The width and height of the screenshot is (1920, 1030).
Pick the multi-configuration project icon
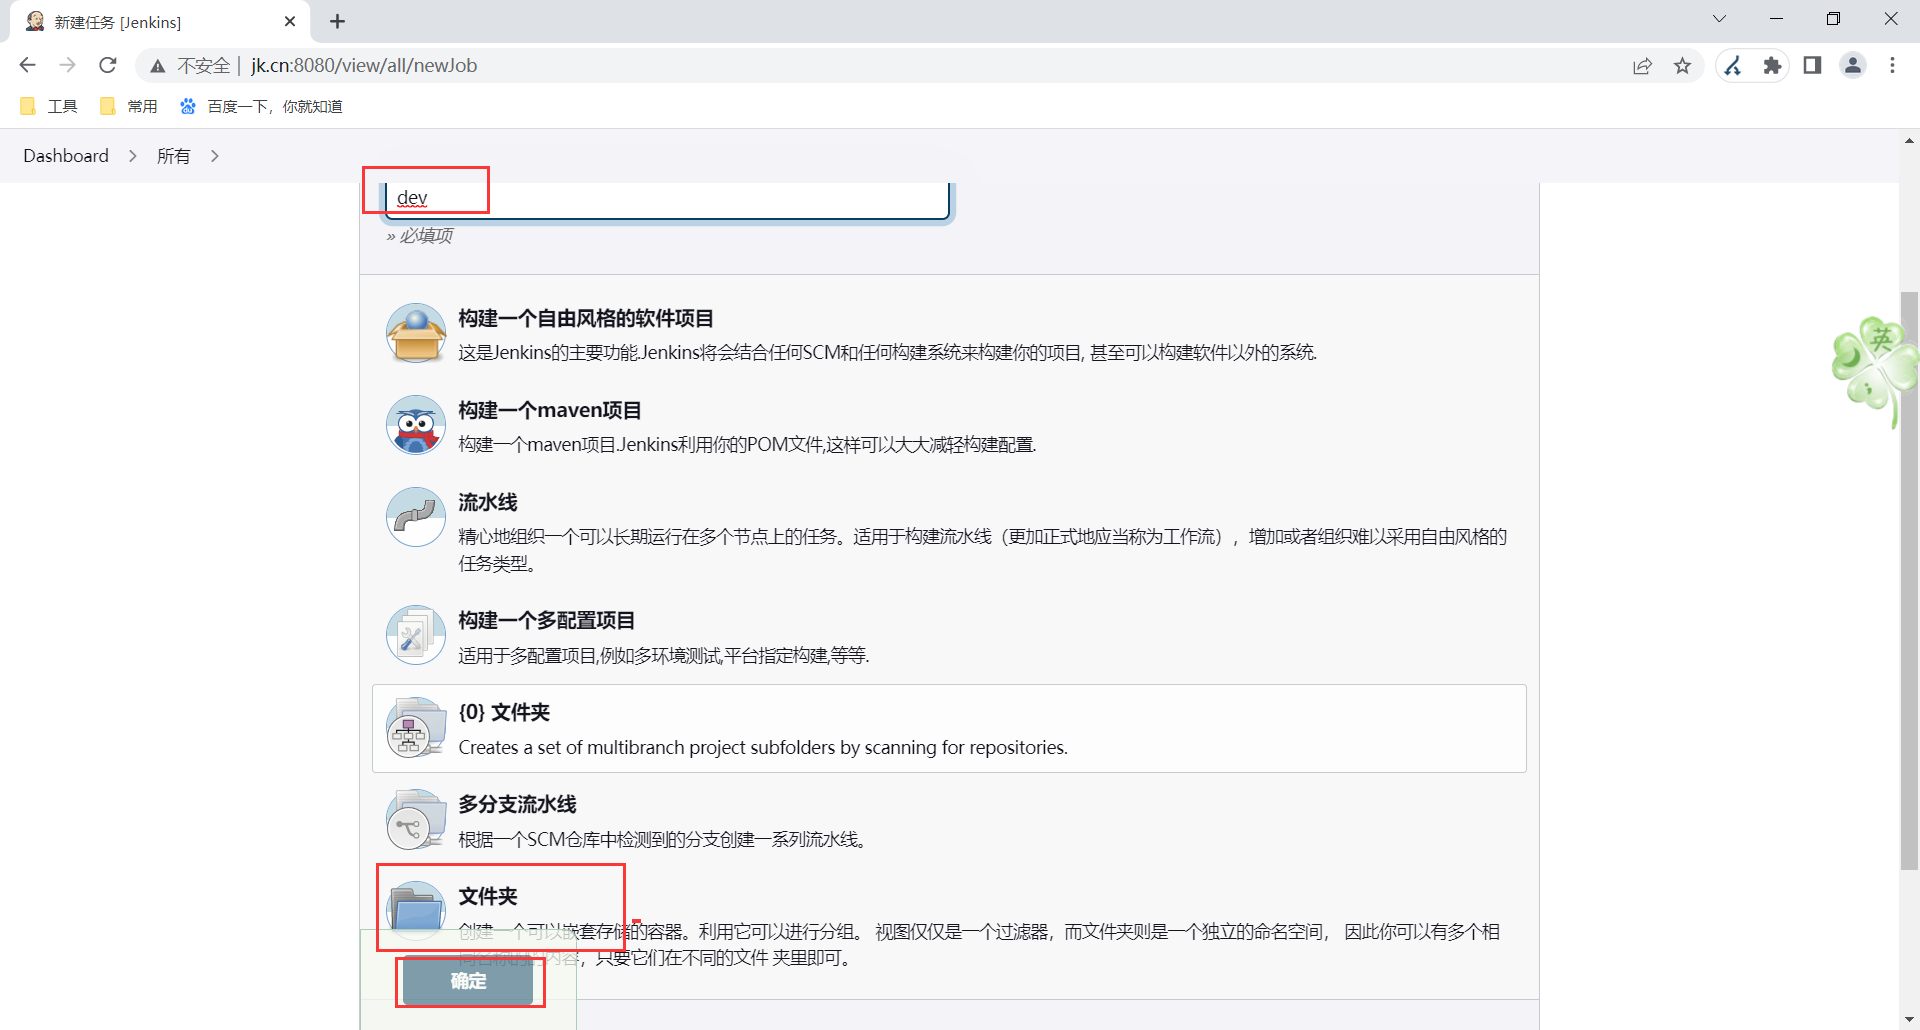pos(416,635)
